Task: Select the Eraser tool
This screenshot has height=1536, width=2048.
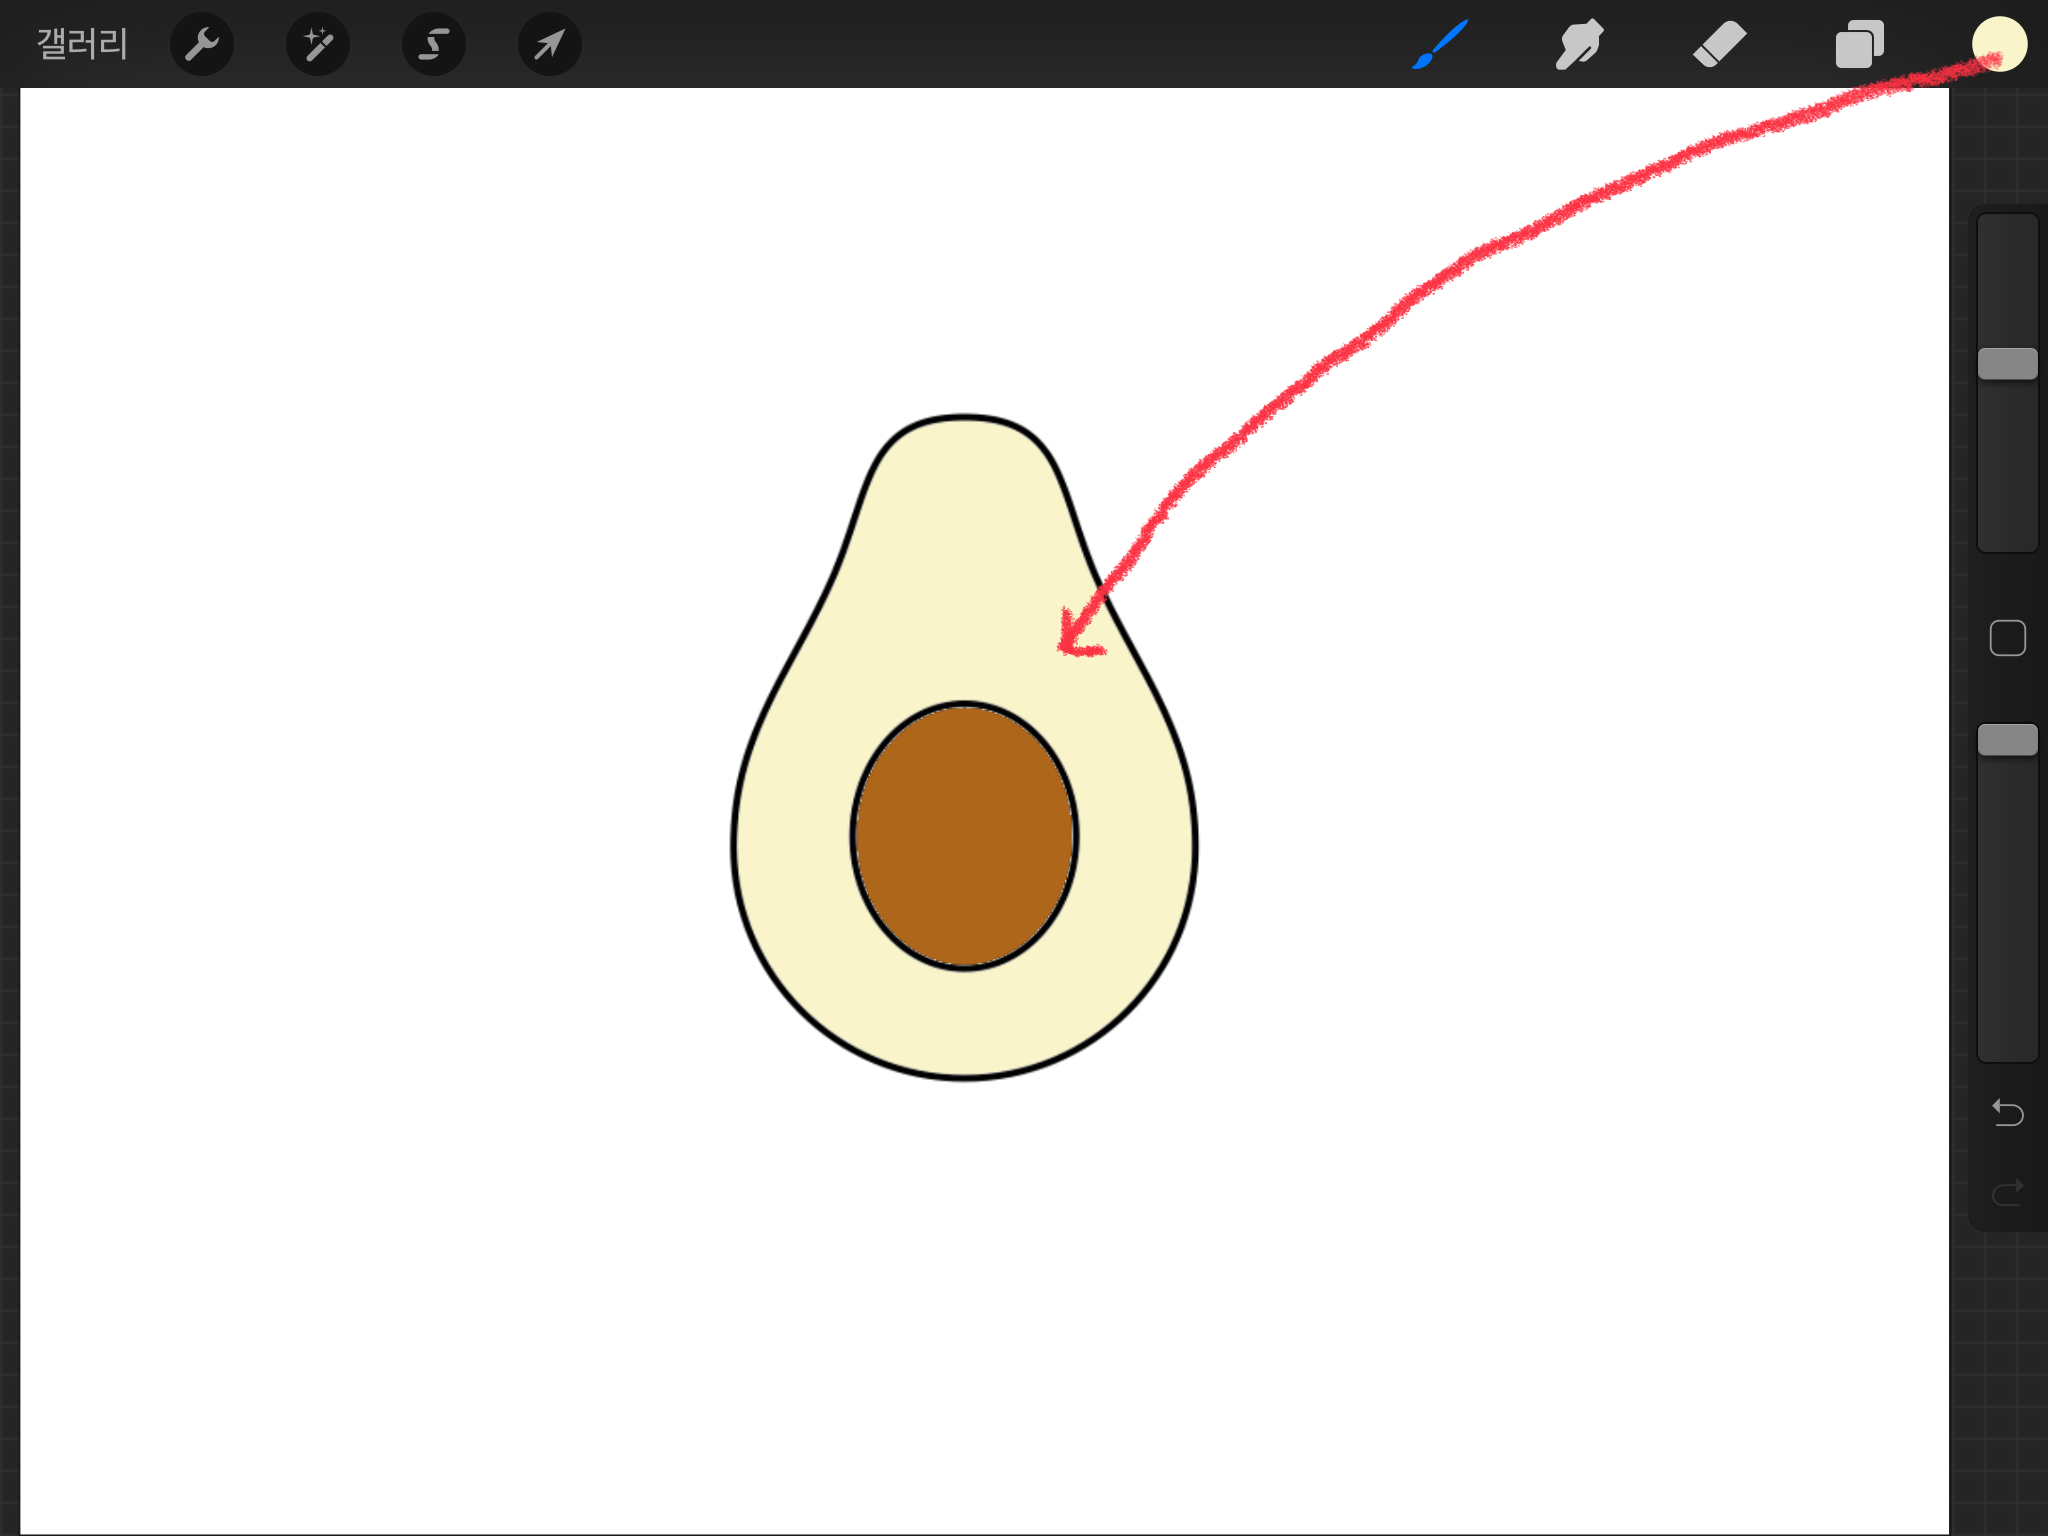Action: [1720, 44]
